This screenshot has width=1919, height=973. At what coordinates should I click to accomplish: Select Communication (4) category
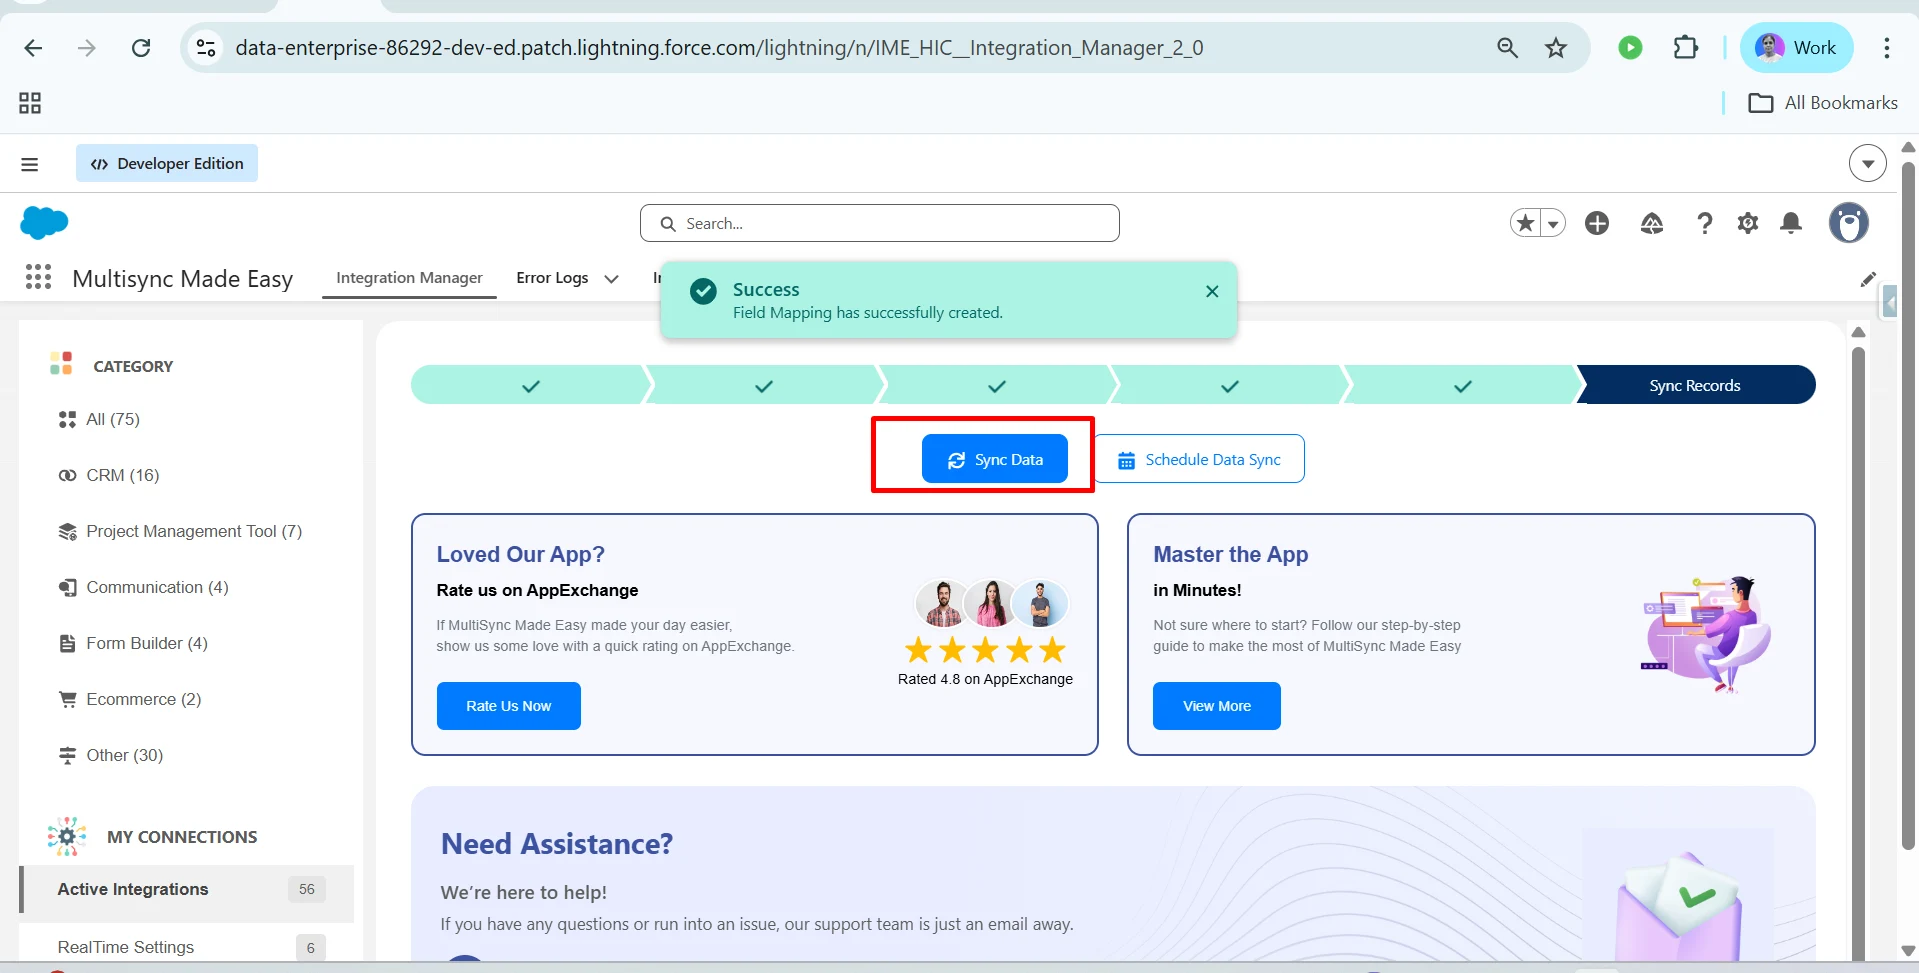click(x=143, y=587)
